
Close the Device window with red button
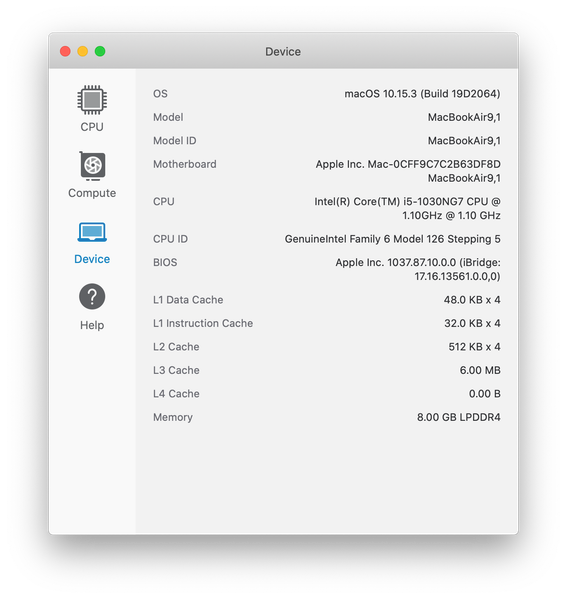(x=65, y=51)
